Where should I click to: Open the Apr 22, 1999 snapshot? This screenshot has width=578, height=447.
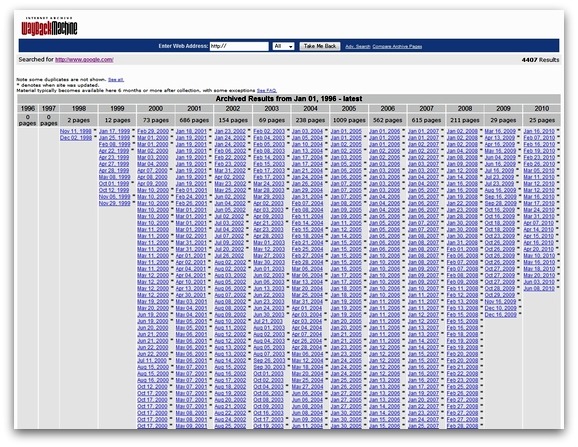(114, 151)
